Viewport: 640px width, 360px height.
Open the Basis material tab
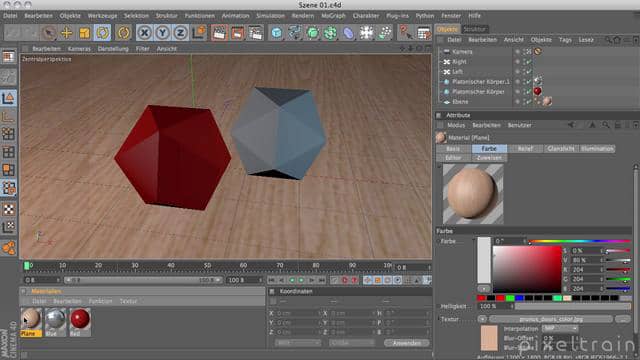pos(453,149)
